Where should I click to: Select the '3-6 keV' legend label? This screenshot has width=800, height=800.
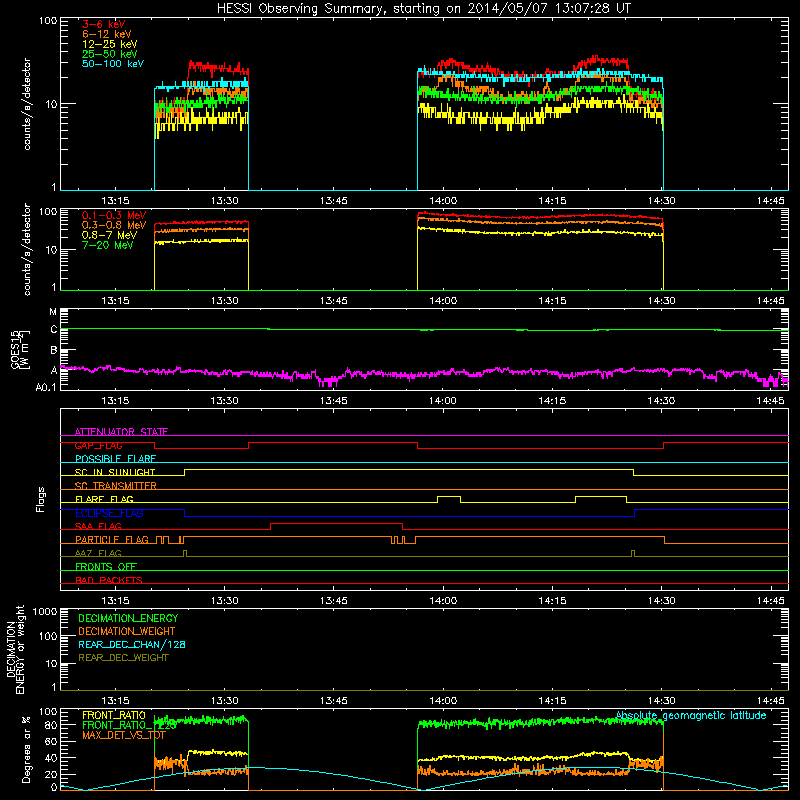[x=103, y=24]
